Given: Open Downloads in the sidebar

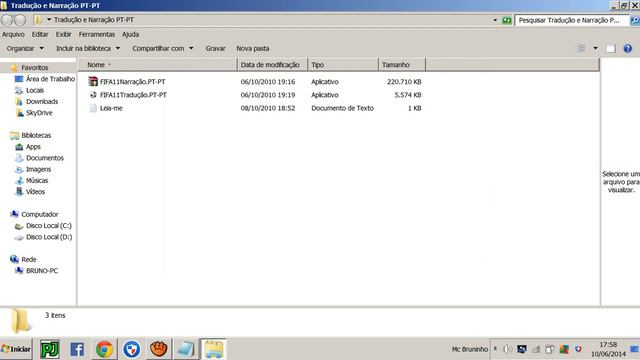Looking at the screenshot, I should (42, 102).
